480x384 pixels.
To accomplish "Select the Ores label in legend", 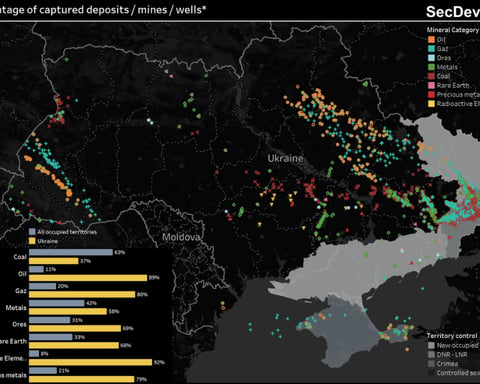I will [444, 58].
